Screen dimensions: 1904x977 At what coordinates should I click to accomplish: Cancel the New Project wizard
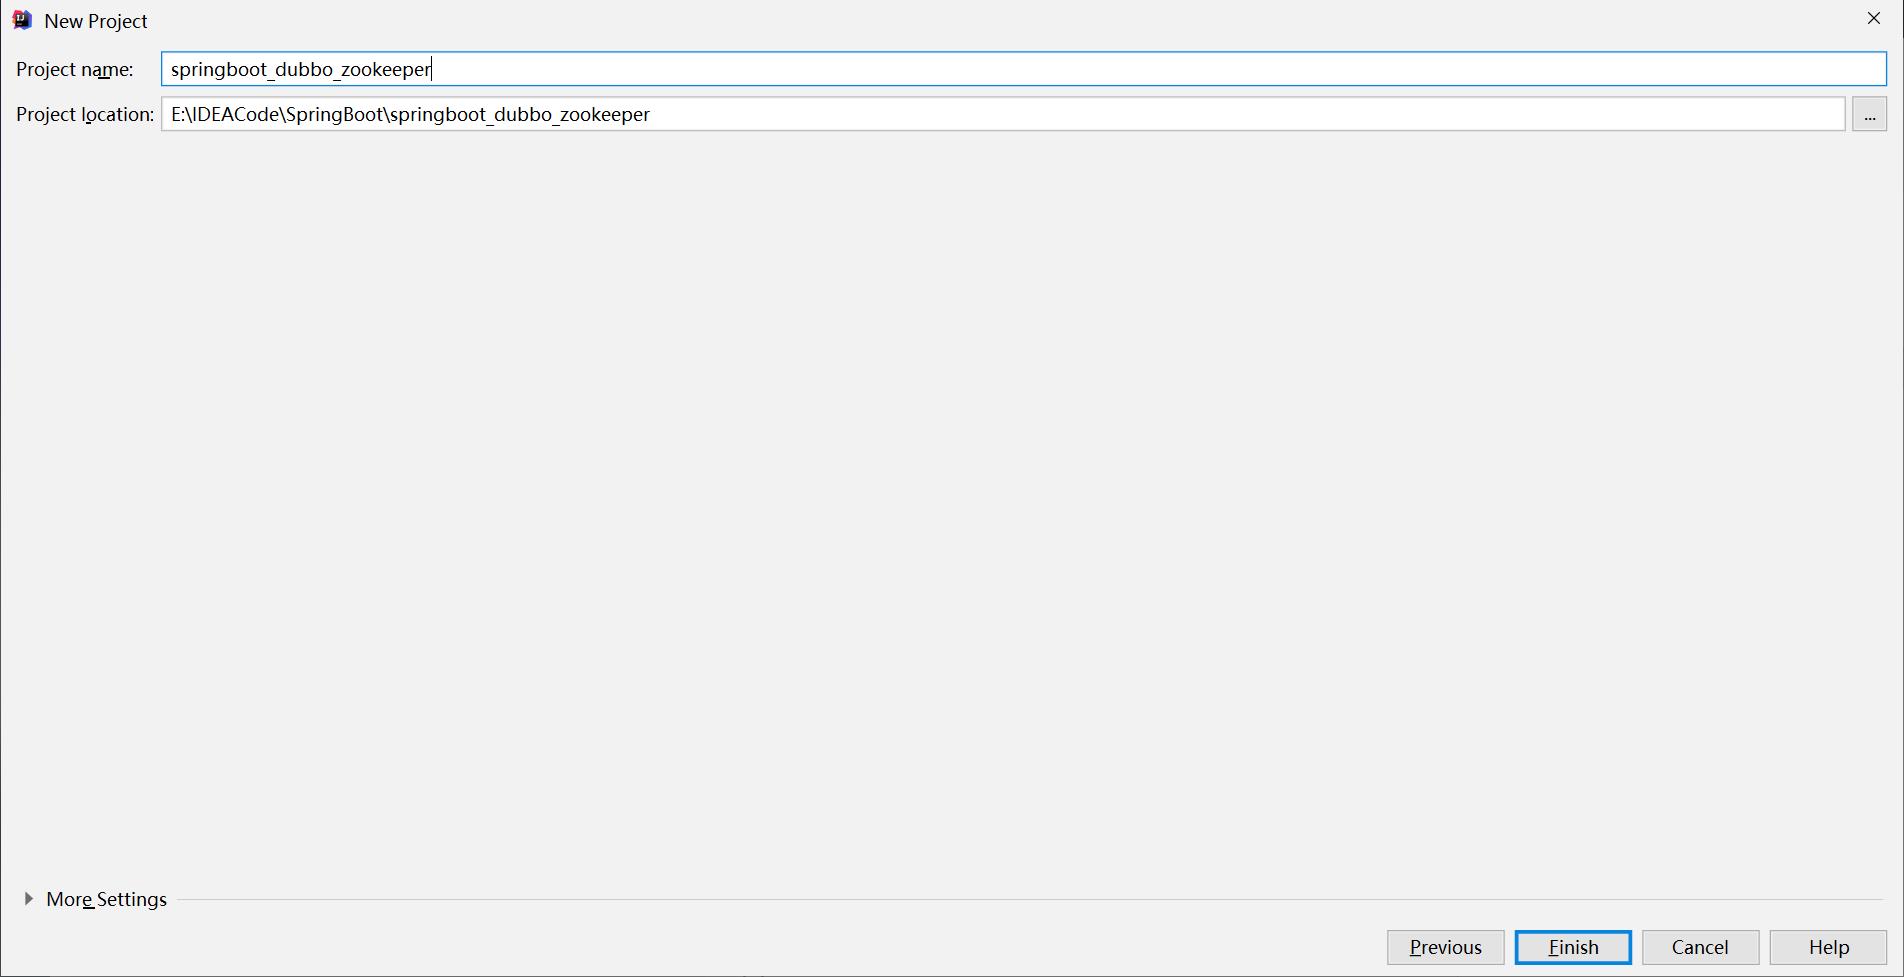click(x=1700, y=947)
